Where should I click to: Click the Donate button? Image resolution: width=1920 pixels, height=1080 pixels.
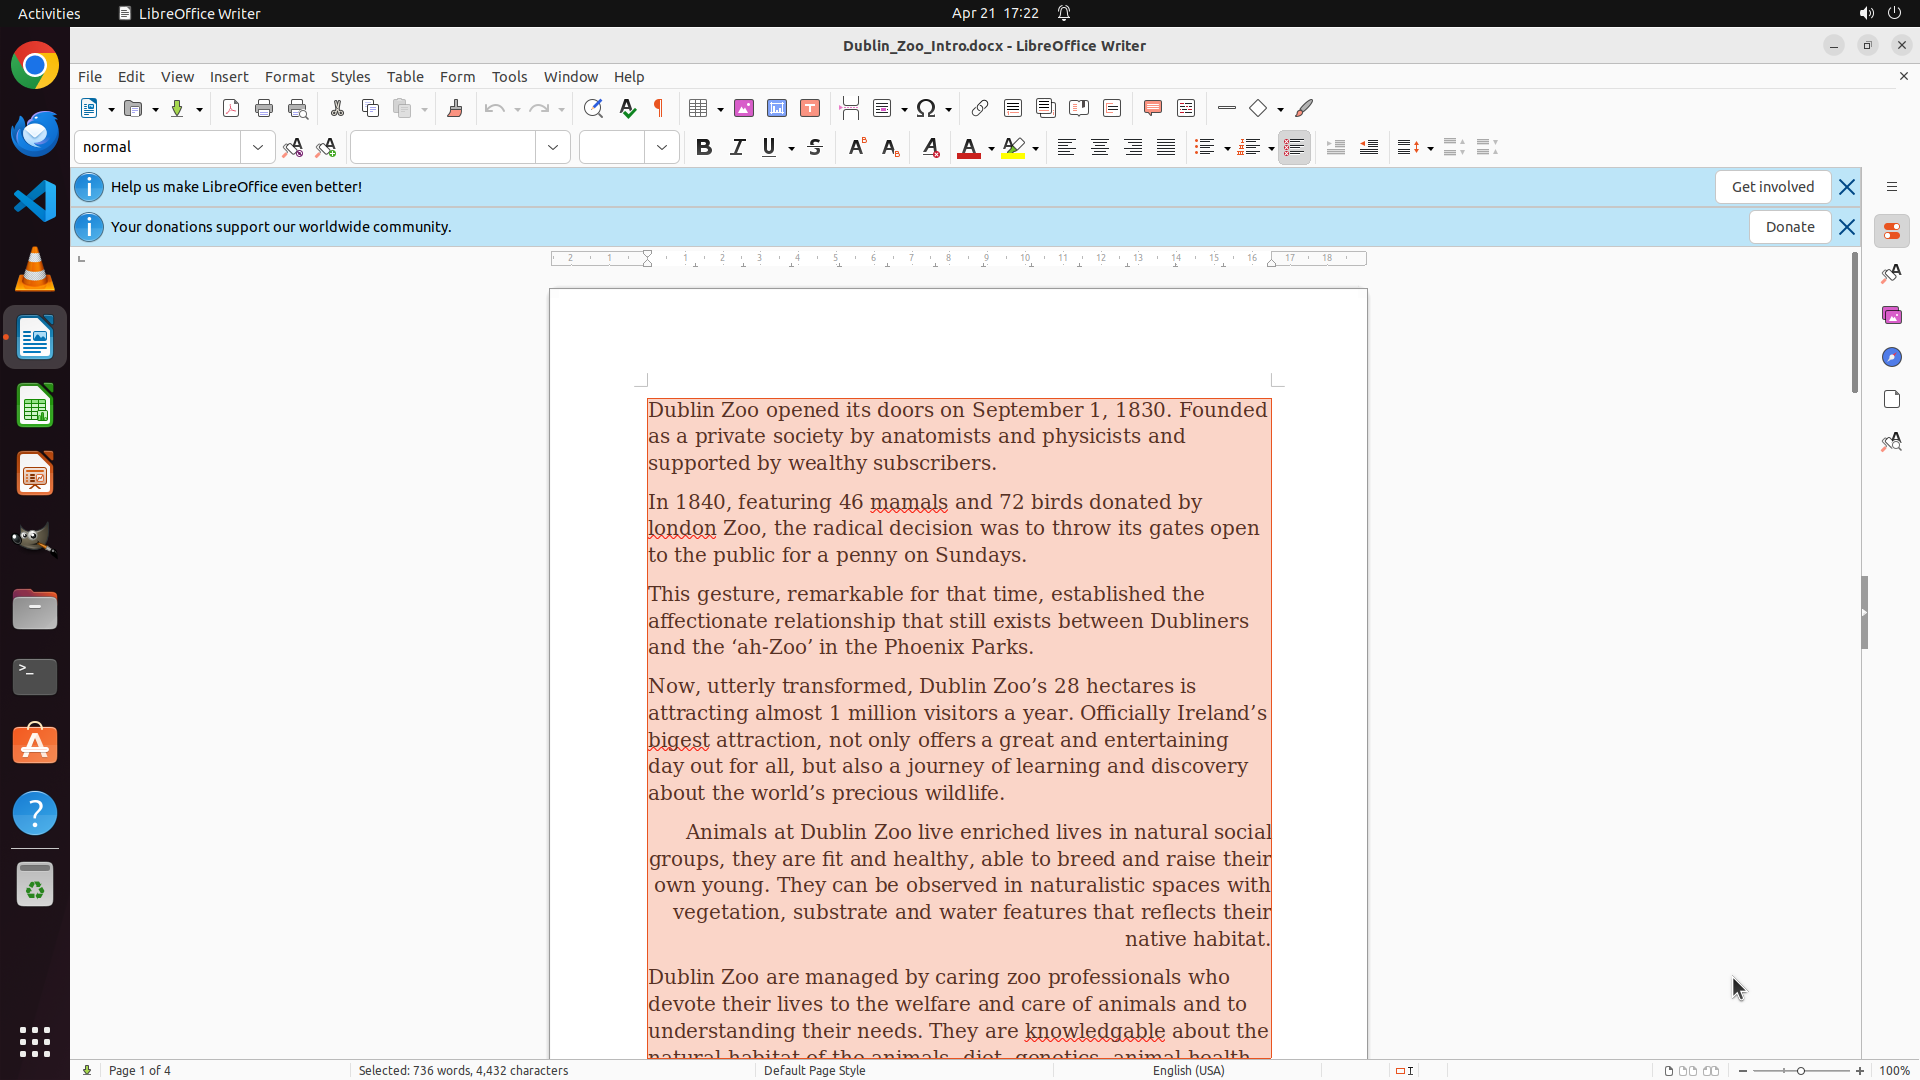1789,227
